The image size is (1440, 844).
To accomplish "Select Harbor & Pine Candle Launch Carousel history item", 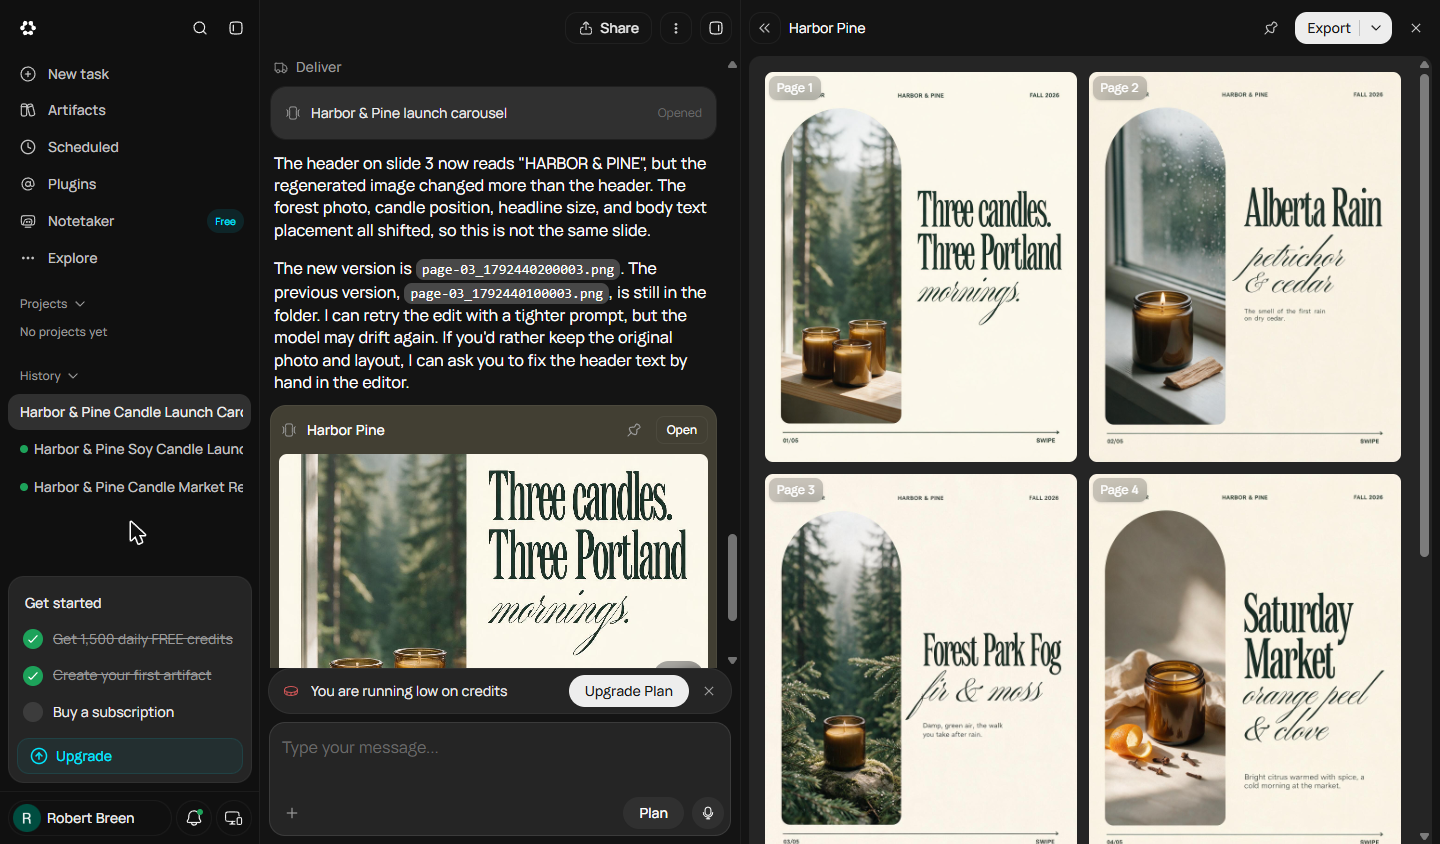I will 130,412.
